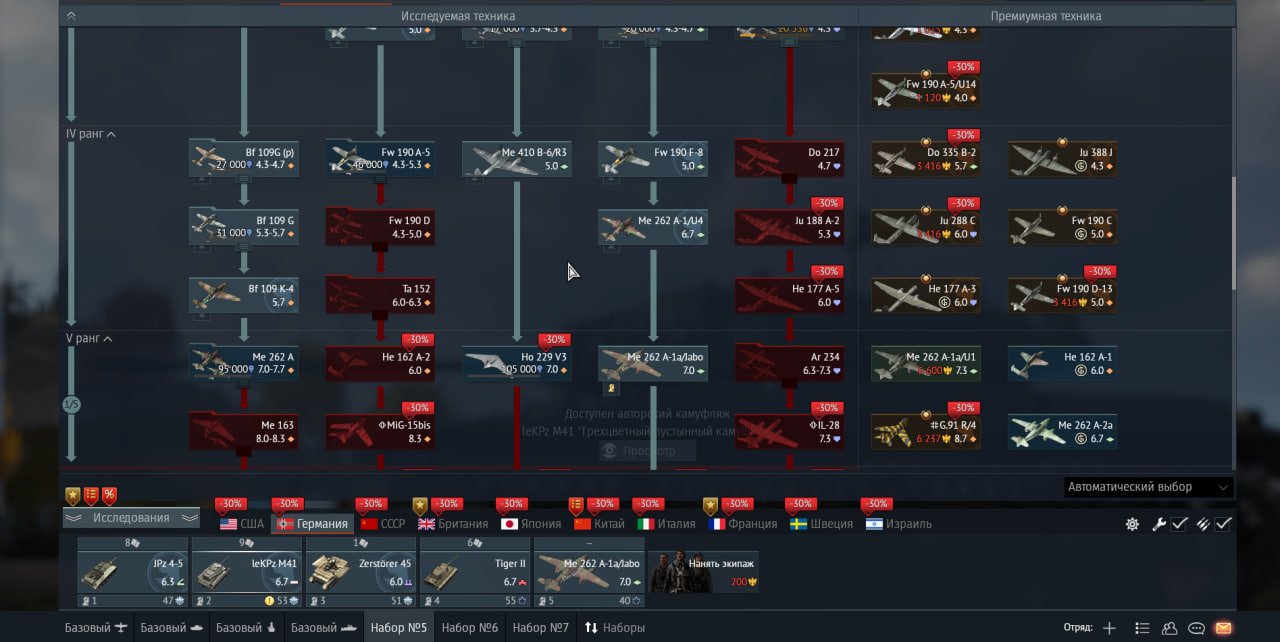Image resolution: width=1280 pixels, height=642 pixels.
Task: Open the Автоматический выбор dropdown
Action: pos(1148,487)
